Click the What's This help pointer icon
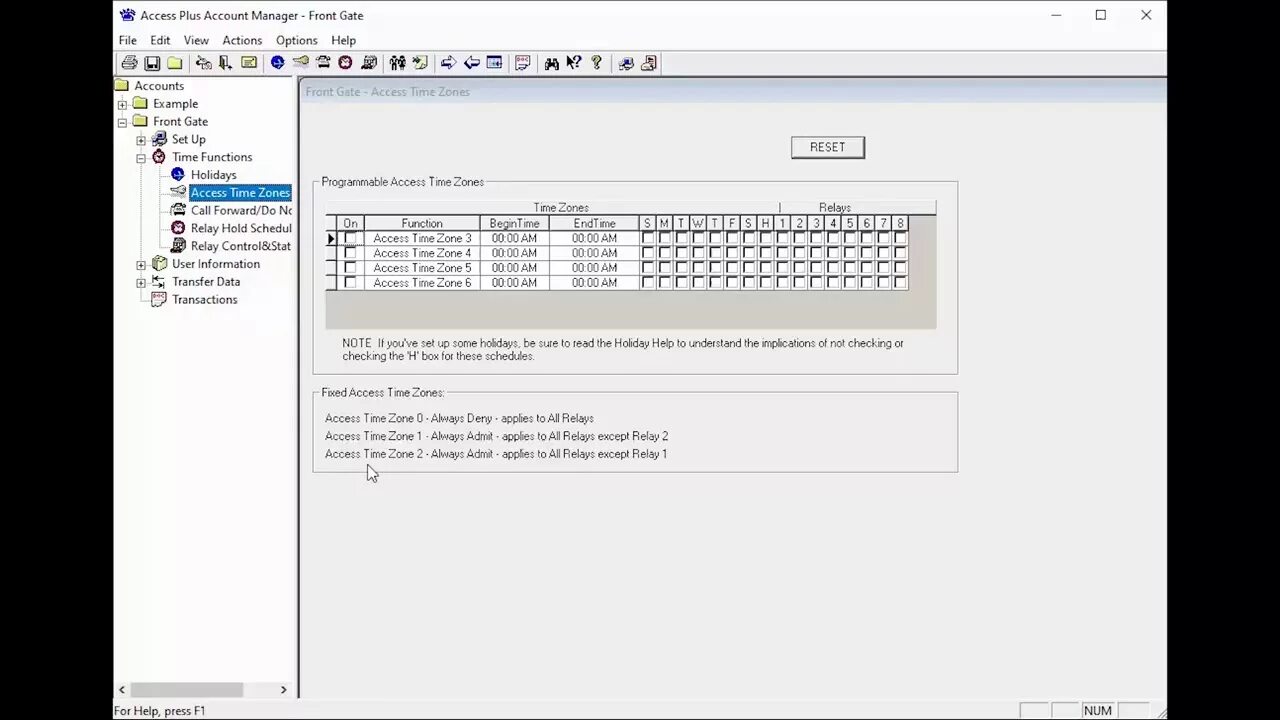 coord(574,63)
